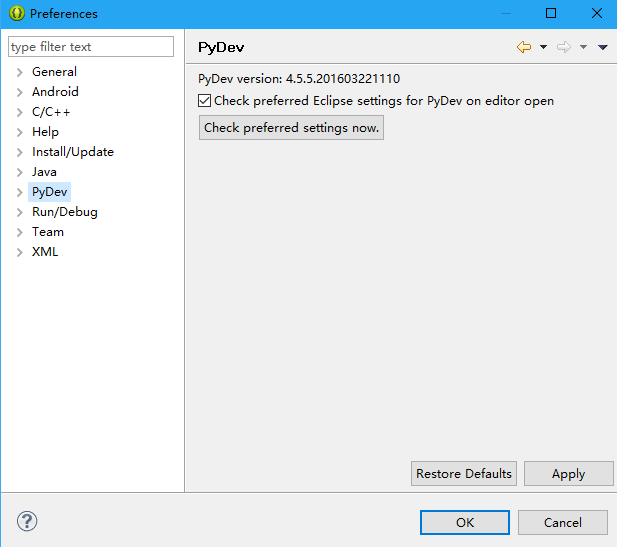Screen dimensions: 617x547
Task: Maximize the Preferences window
Action: [551, 13]
